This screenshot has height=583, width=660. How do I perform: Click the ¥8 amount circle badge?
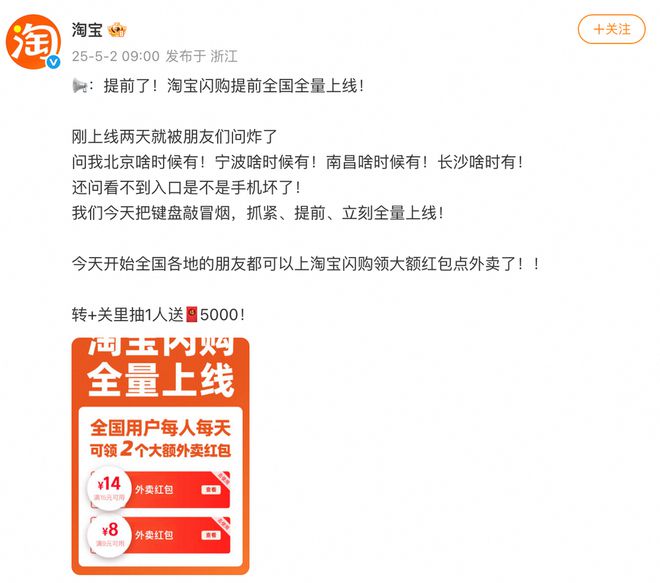(109, 534)
